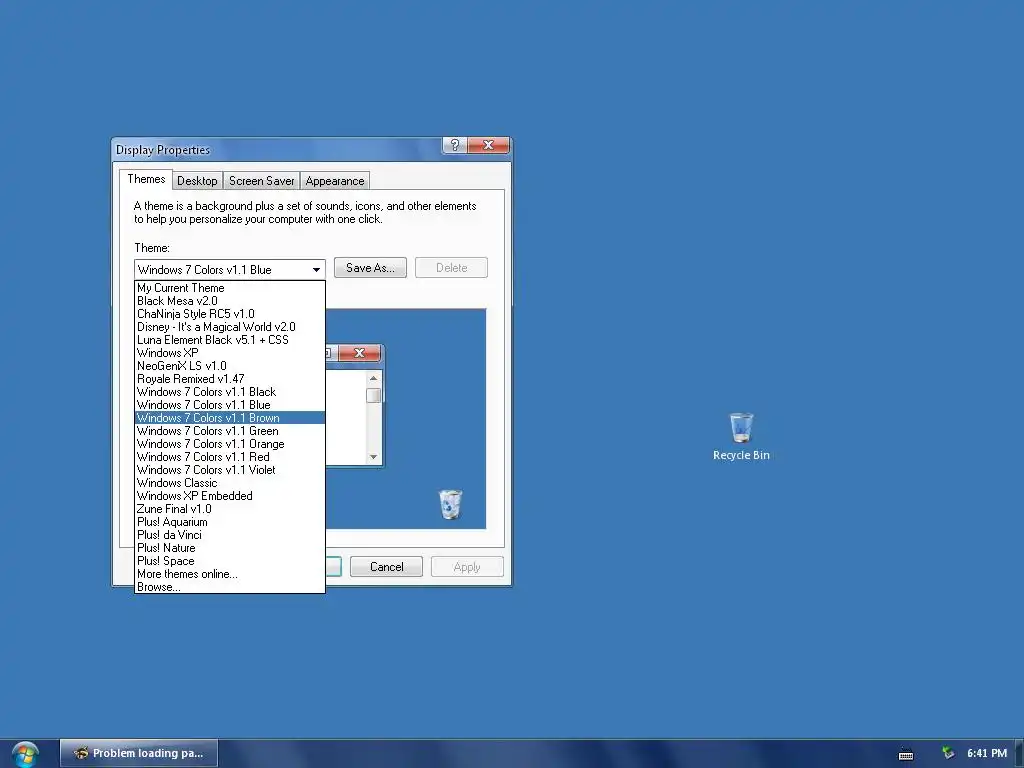
Task: Open the 'Problem loading pa...' taskbar item
Action: 139,753
